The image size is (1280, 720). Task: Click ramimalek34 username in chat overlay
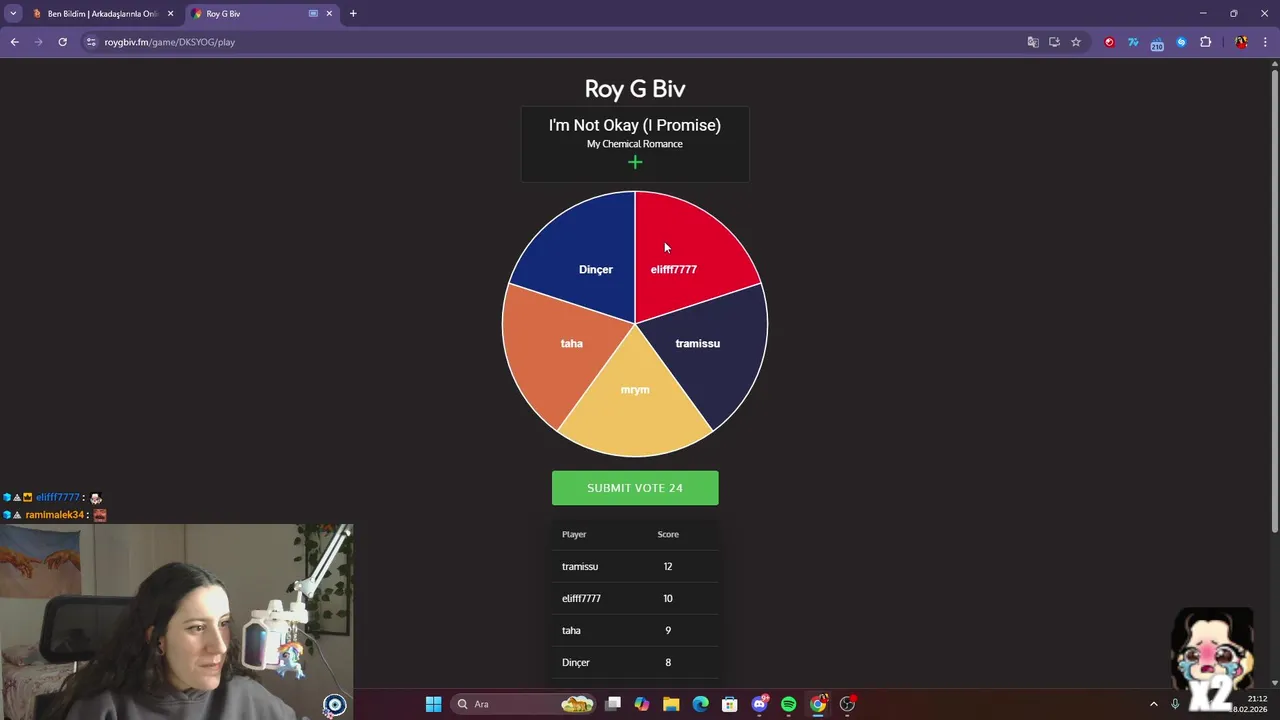[55, 515]
